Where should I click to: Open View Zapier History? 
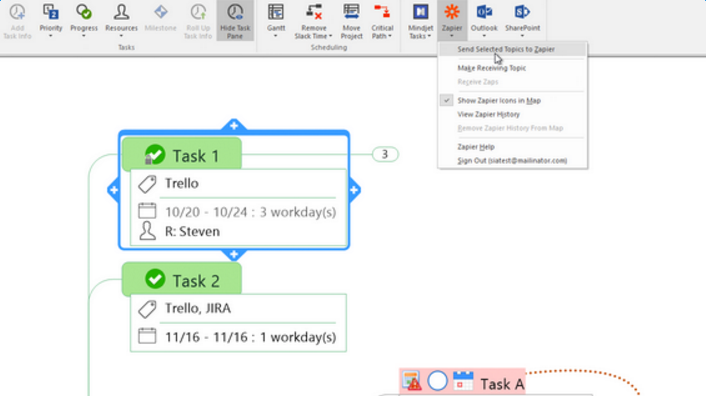click(x=512, y=114)
